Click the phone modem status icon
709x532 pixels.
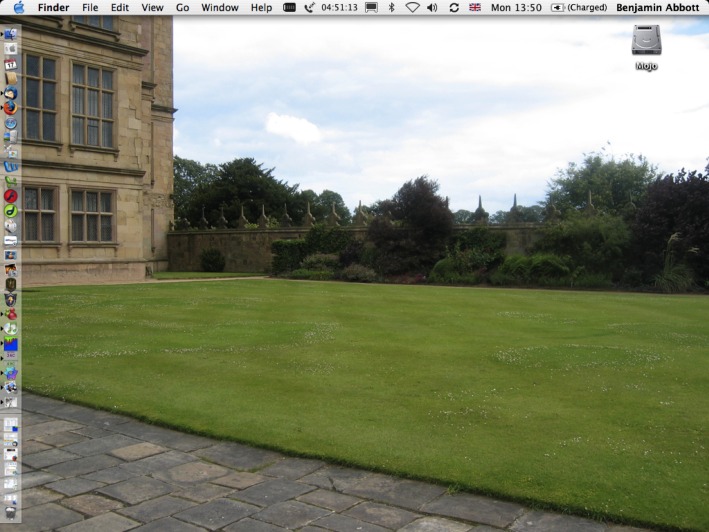pos(310,7)
